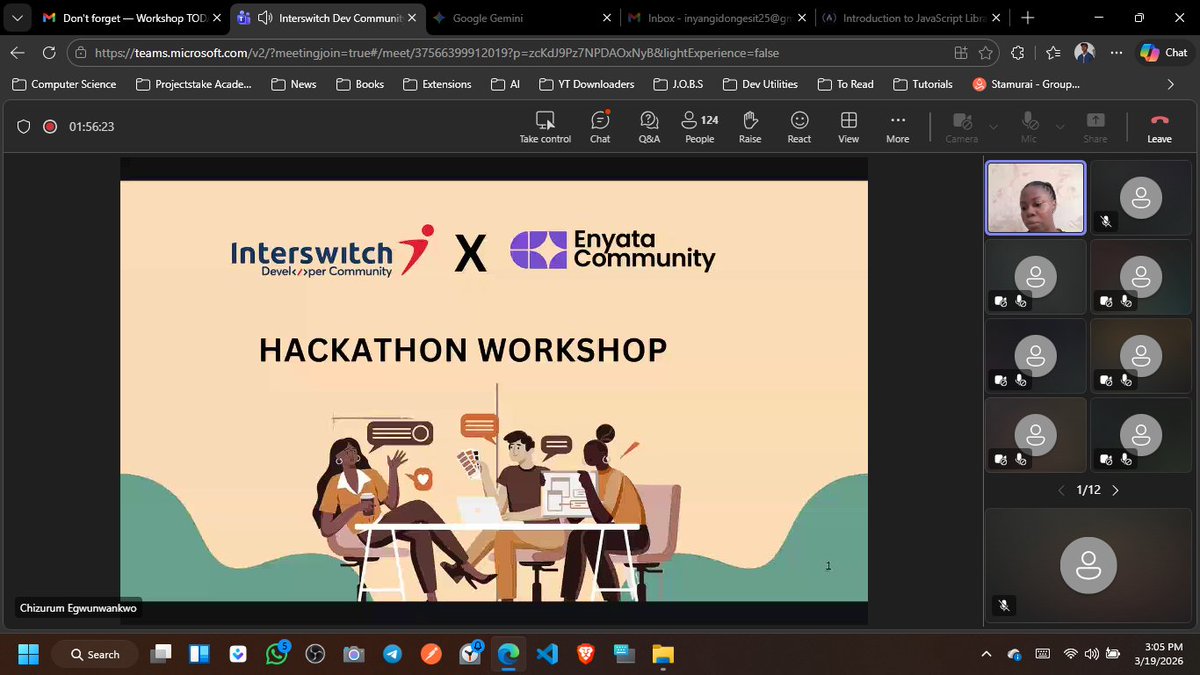The image size is (1200, 675).
Task: Open WhatsApp from the taskbar
Action: [276, 654]
